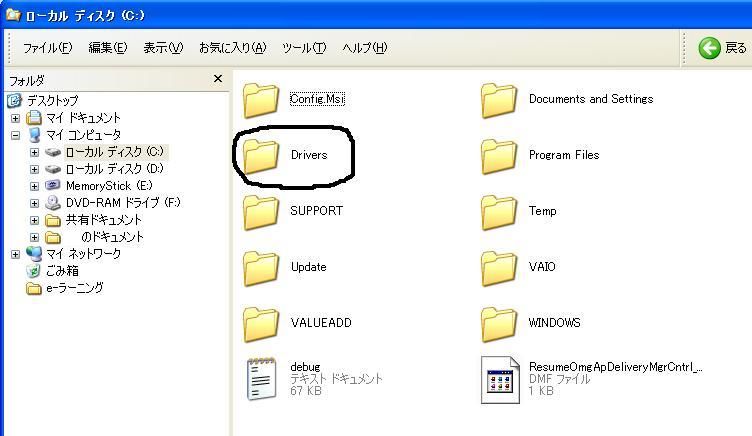Click the debug file name
The height and width of the screenshot is (436, 752).
pos(305,367)
